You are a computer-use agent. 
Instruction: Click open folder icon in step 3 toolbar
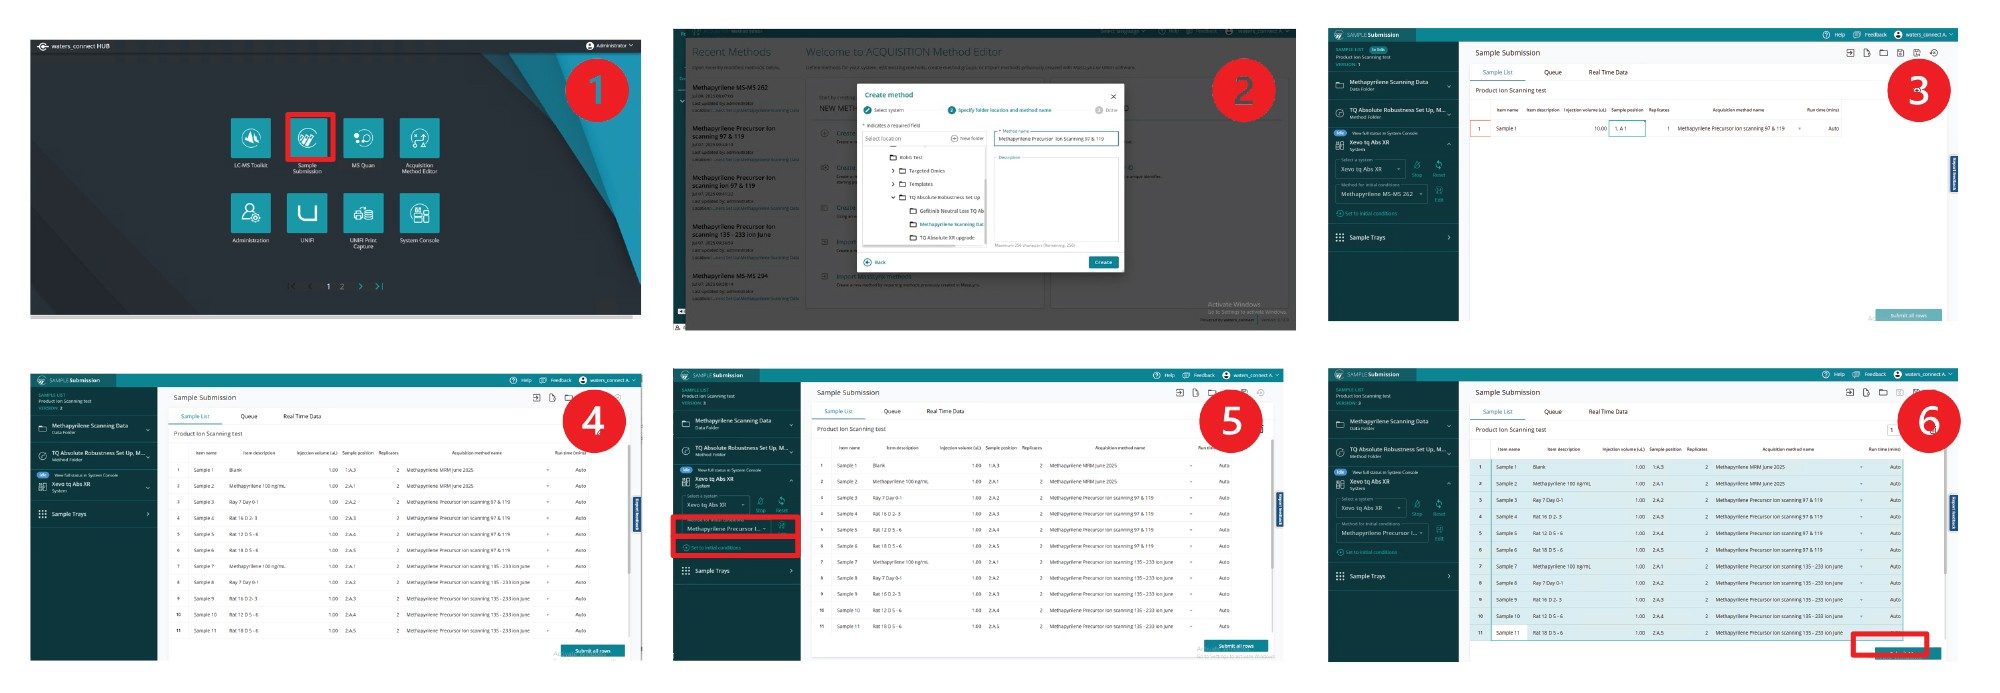1884,53
